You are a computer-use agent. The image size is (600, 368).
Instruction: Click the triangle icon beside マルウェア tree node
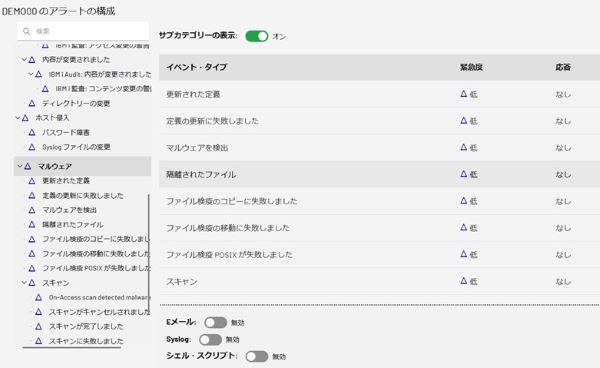[x=28, y=166]
